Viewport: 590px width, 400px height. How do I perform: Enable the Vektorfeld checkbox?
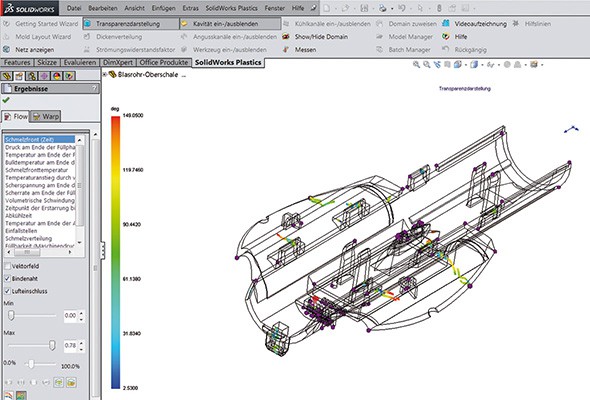click(7, 266)
